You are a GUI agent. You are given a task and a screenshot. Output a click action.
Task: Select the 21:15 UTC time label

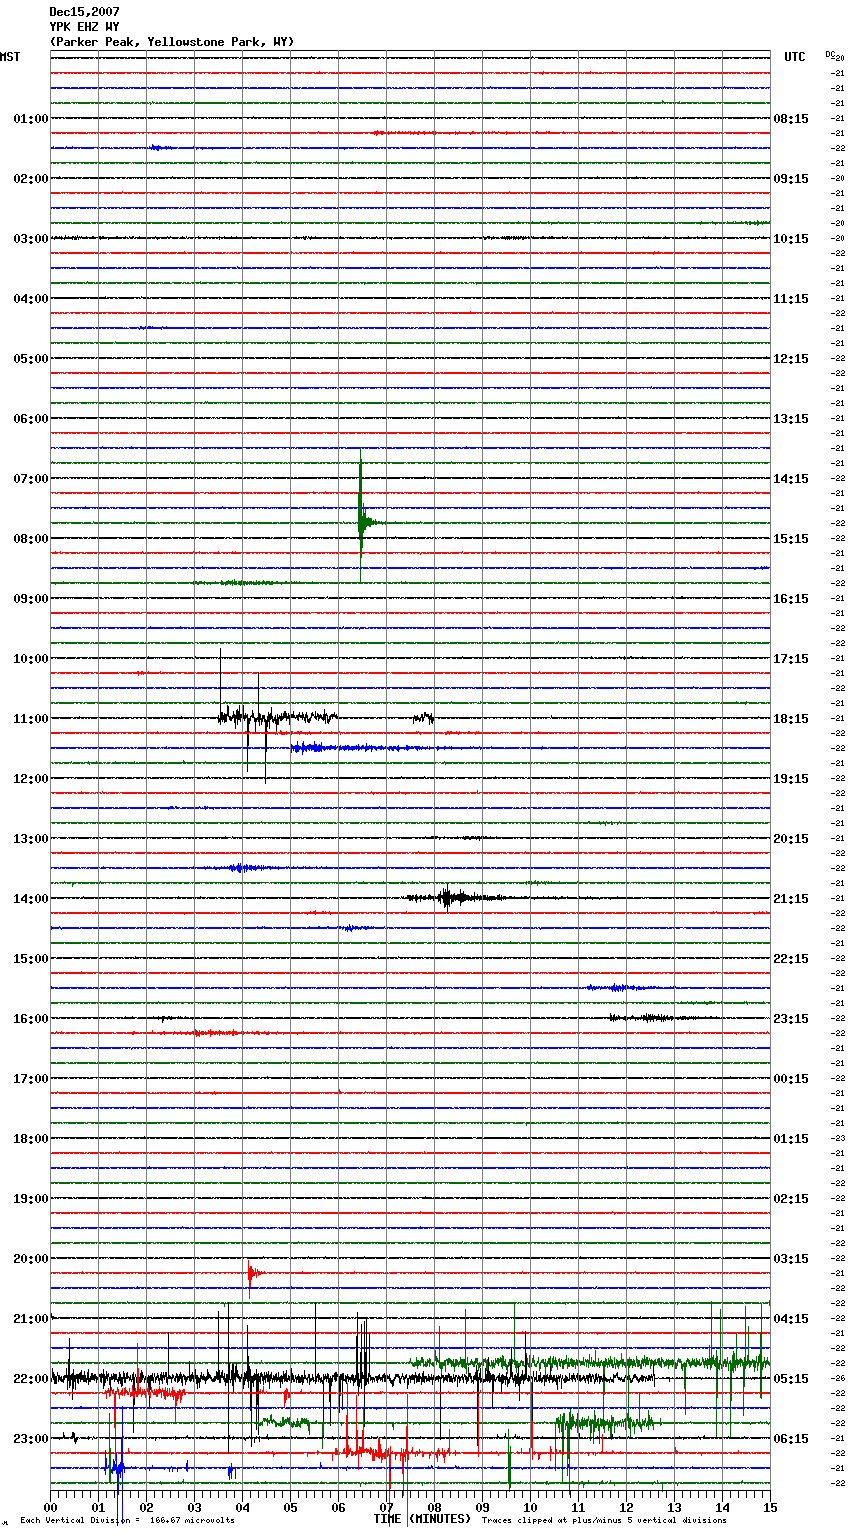coord(791,899)
